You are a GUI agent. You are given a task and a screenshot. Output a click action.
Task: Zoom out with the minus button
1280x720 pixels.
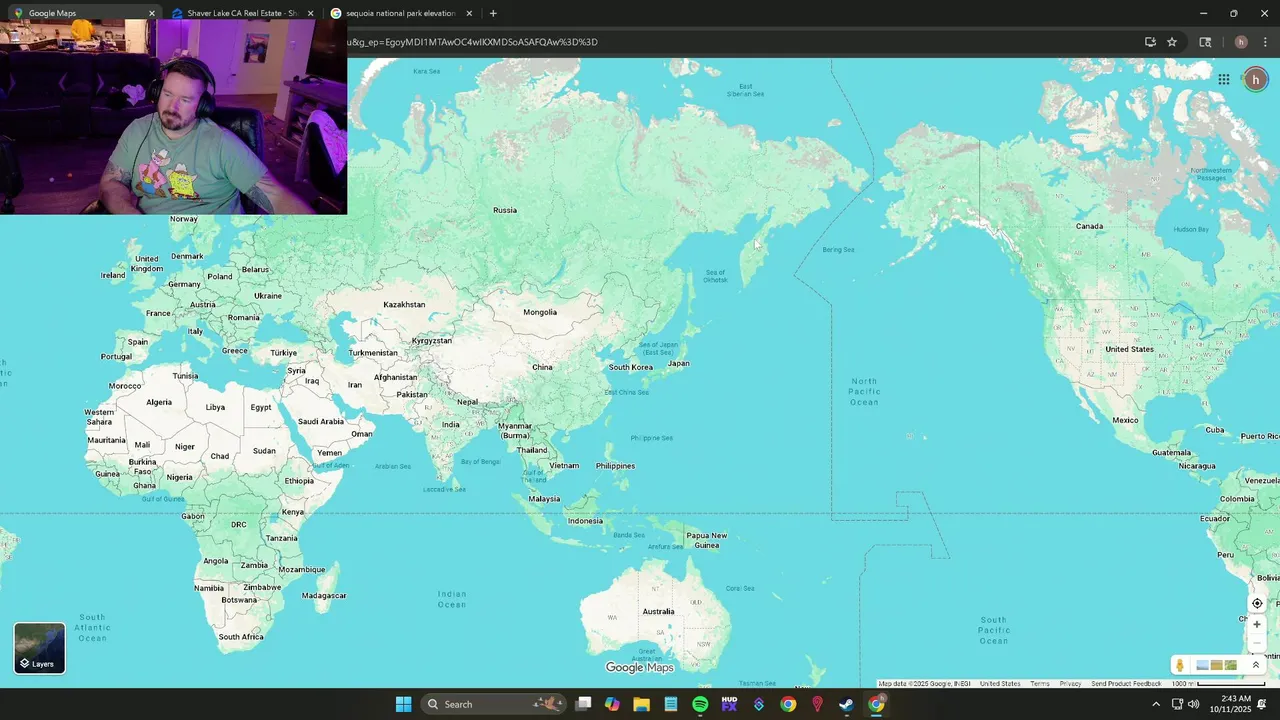pyautogui.click(x=1257, y=643)
